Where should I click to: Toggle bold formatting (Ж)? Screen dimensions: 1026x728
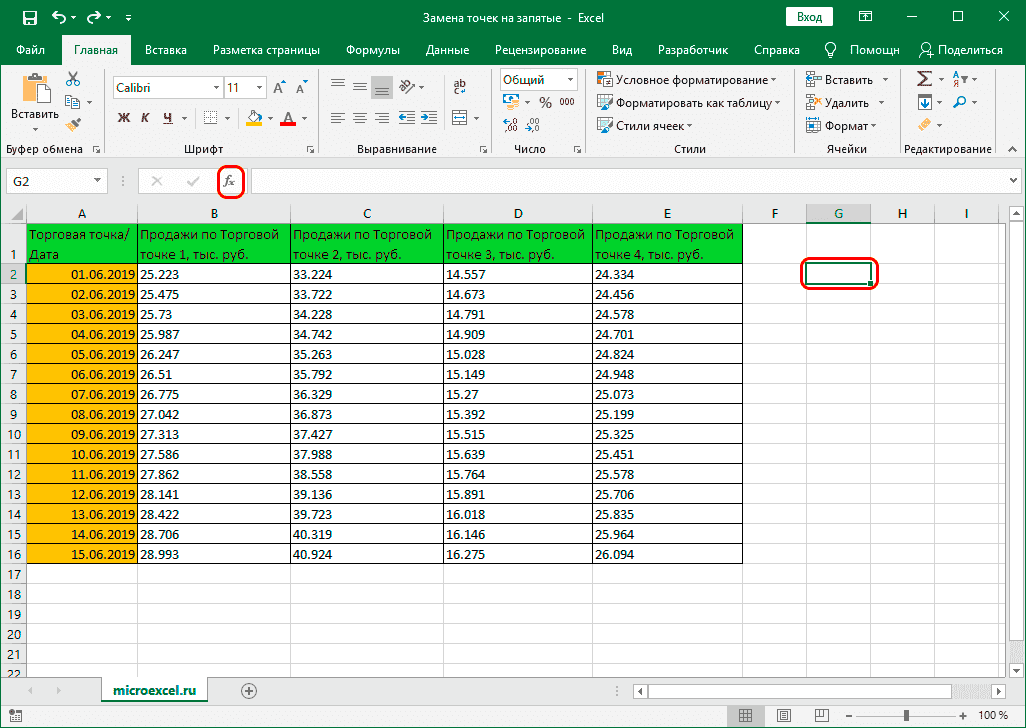pos(124,118)
